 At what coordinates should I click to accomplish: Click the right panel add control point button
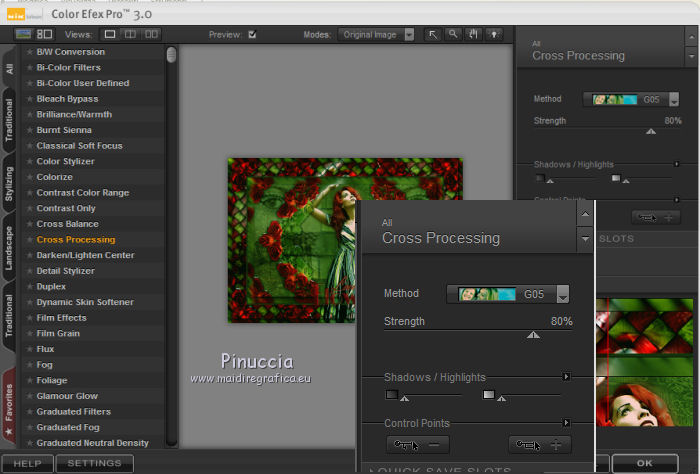click(656, 218)
